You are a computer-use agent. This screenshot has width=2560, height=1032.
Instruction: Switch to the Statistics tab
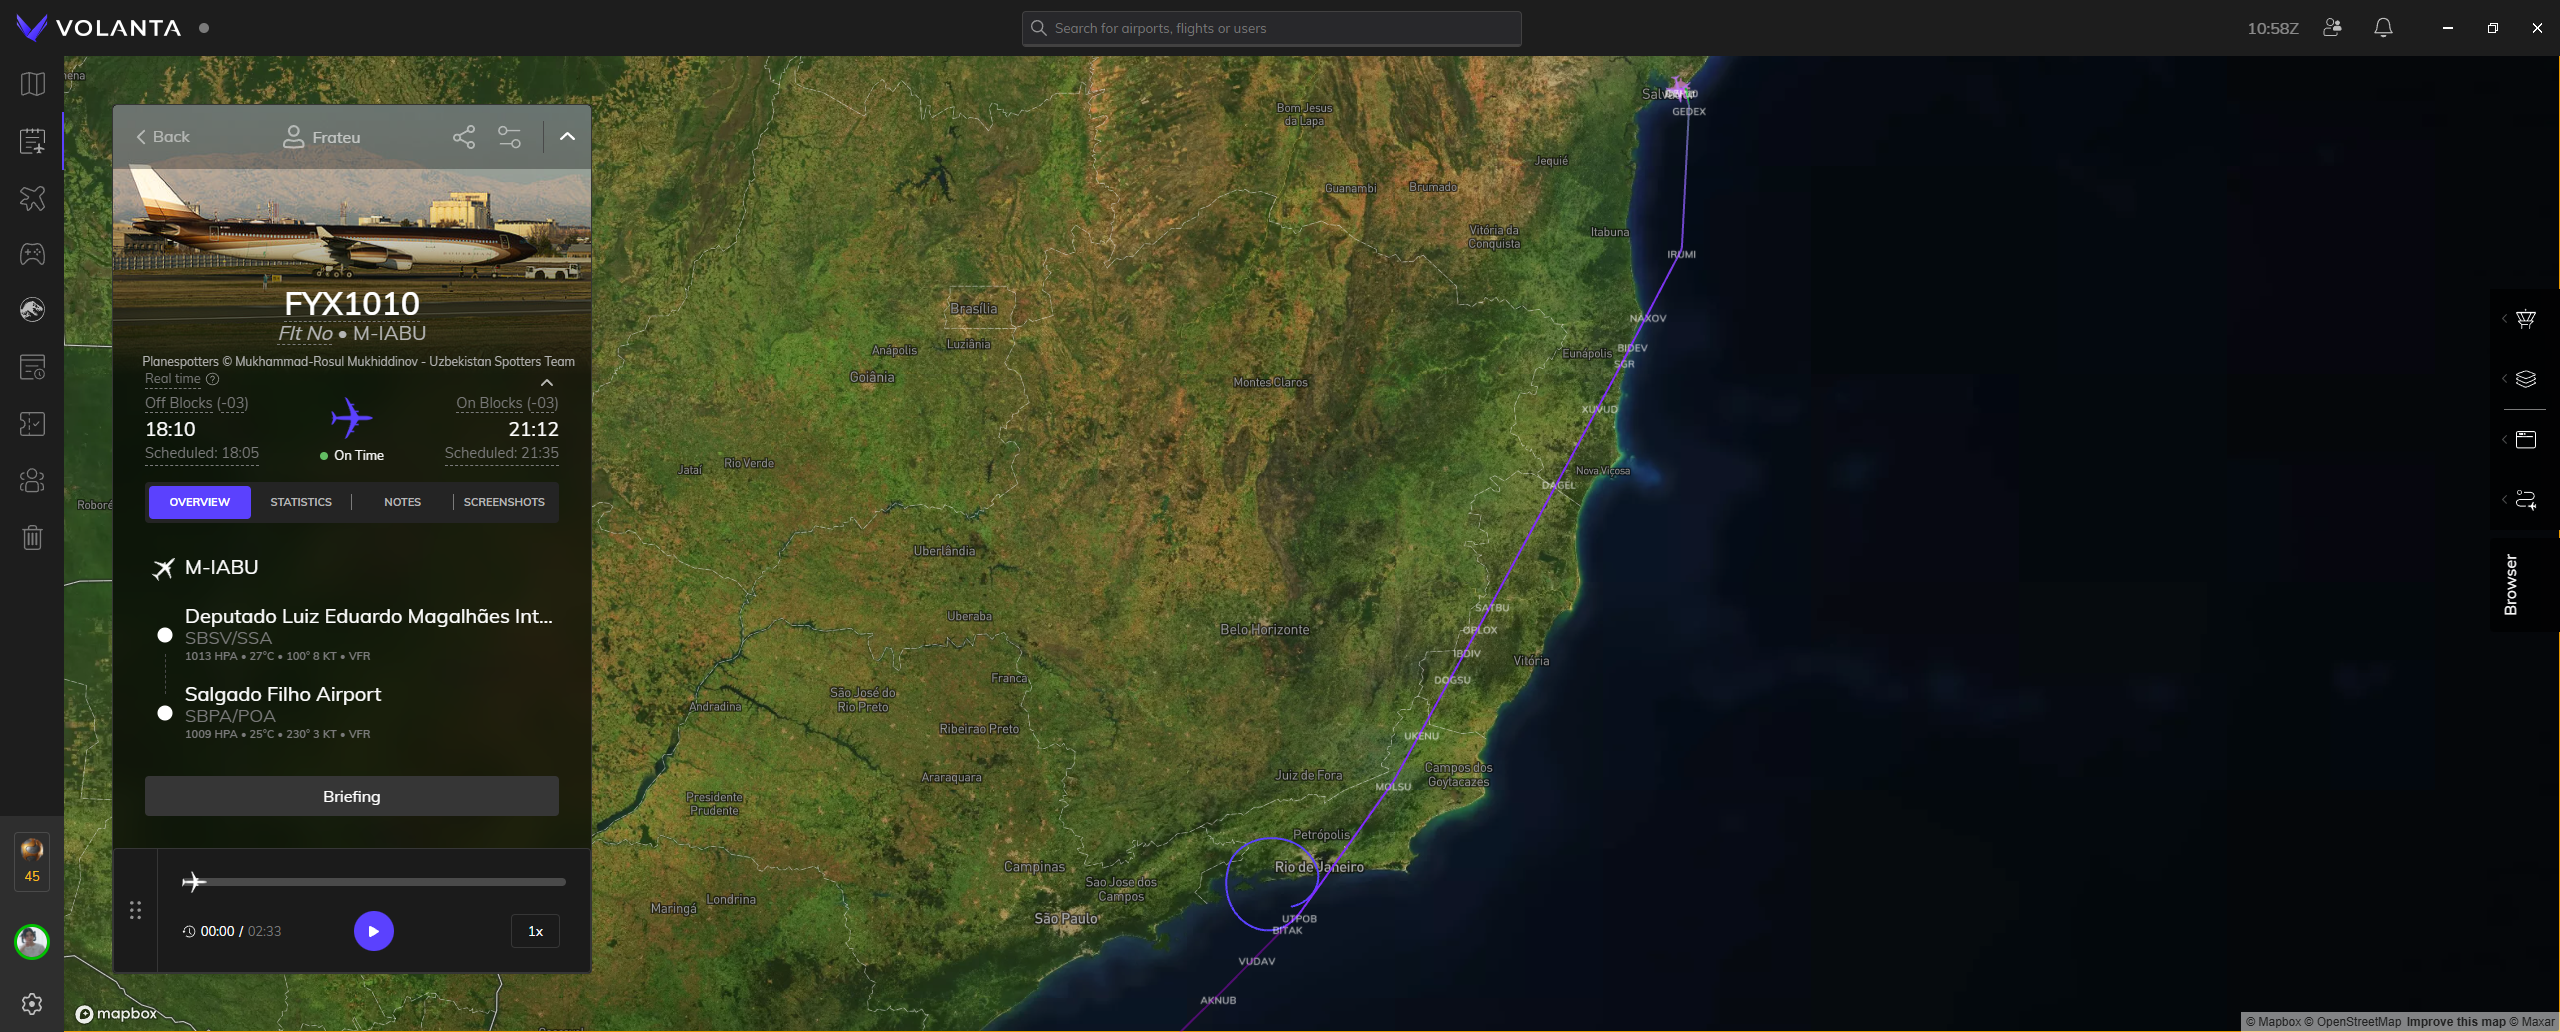coord(301,502)
